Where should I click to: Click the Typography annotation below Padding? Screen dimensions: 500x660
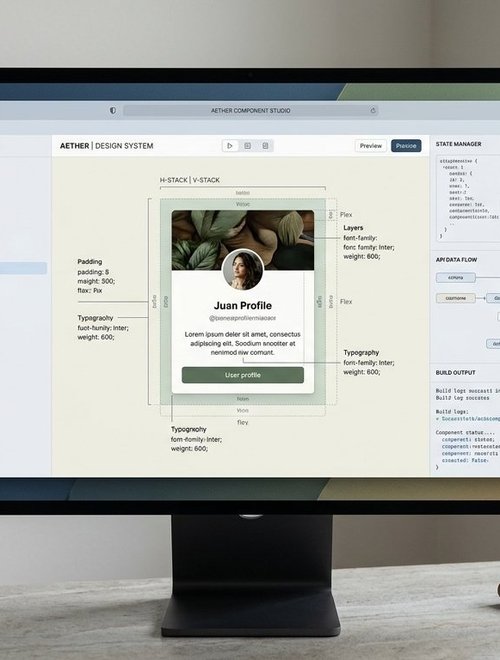[x=95, y=318]
